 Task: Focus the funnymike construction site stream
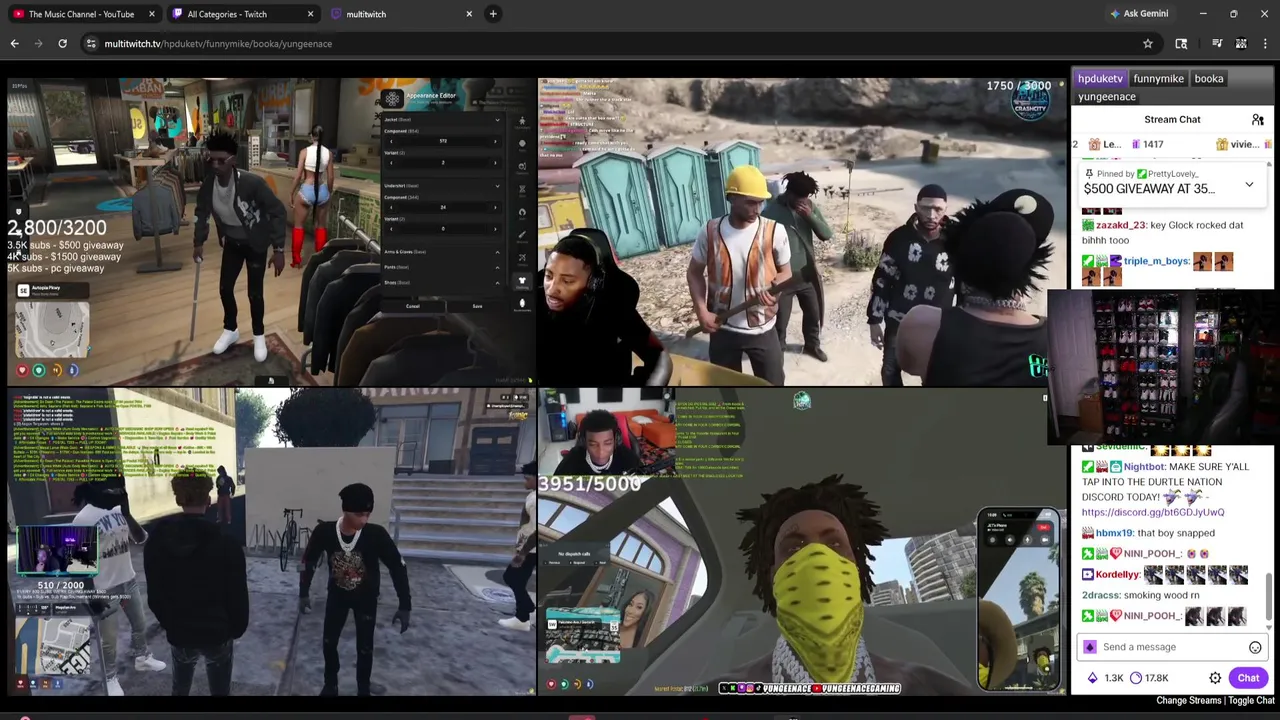tap(802, 232)
